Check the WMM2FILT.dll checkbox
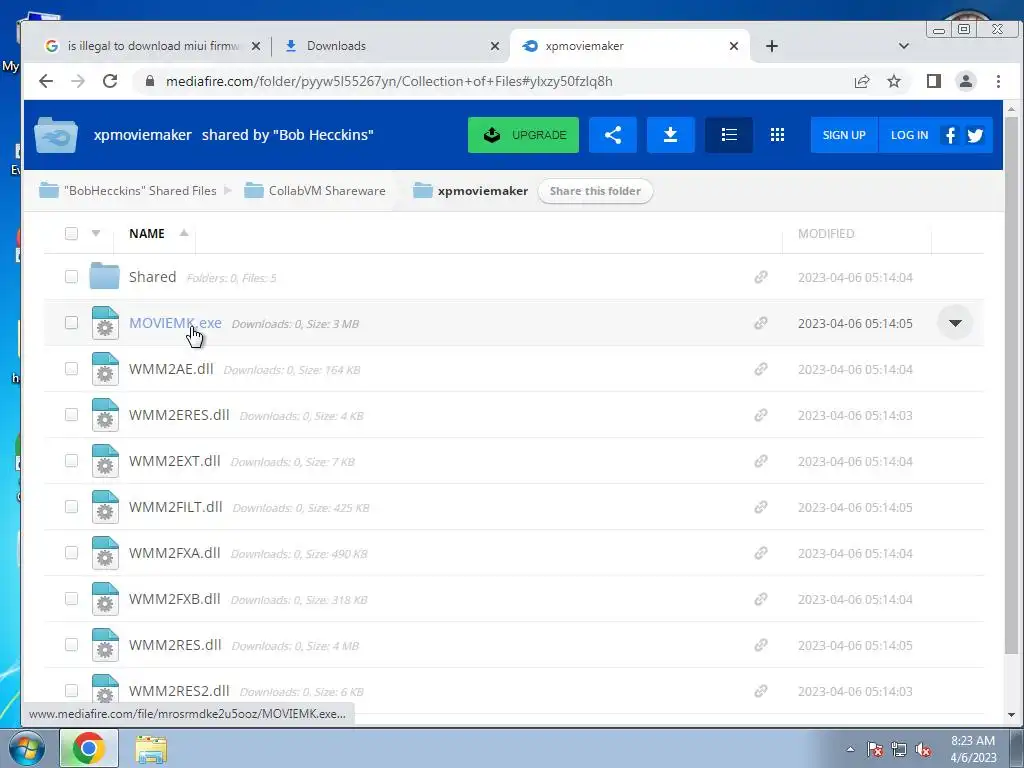 click(x=71, y=507)
